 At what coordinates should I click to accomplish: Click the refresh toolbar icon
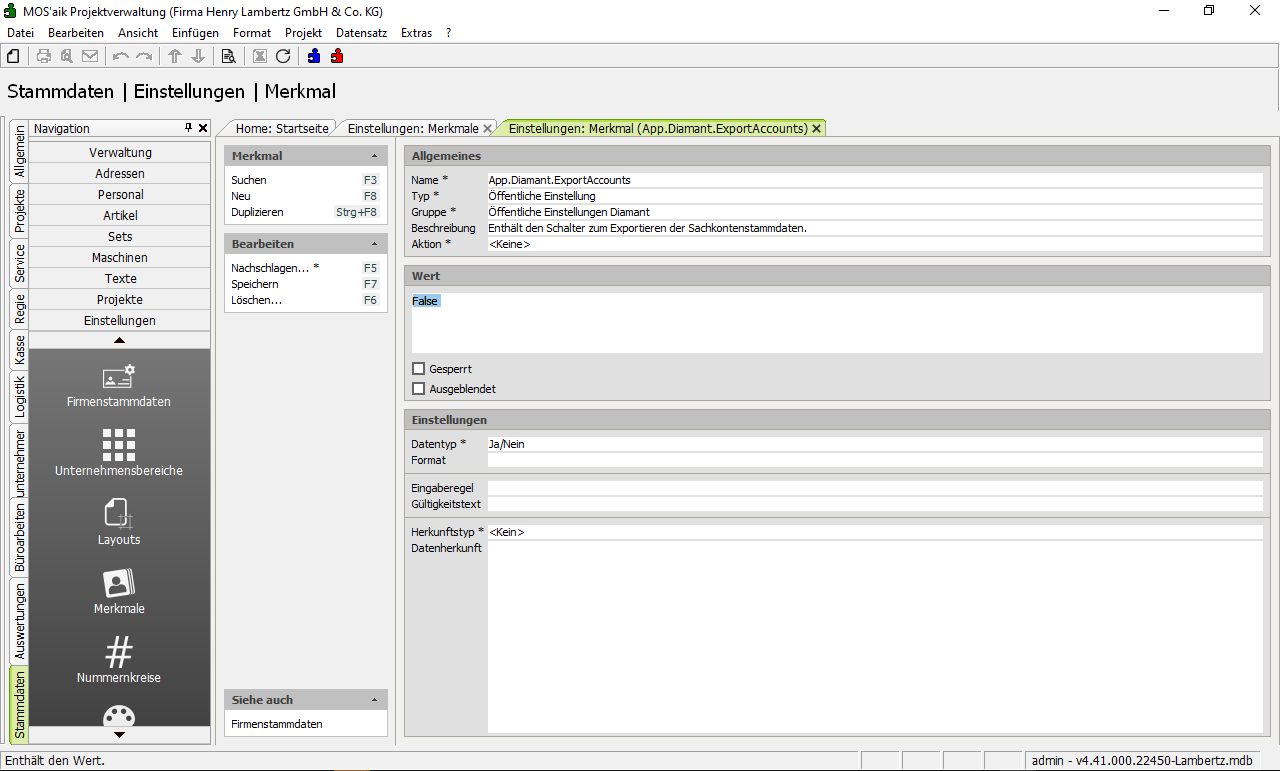283,56
